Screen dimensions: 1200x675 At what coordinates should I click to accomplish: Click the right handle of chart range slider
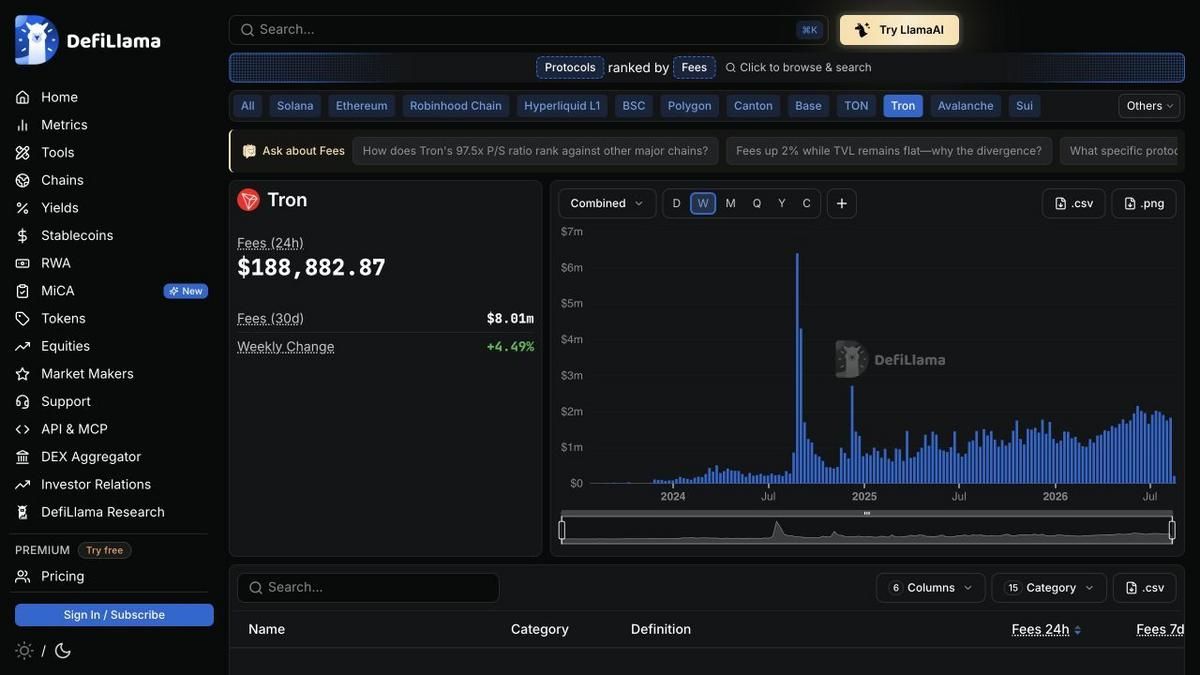[1172, 530]
